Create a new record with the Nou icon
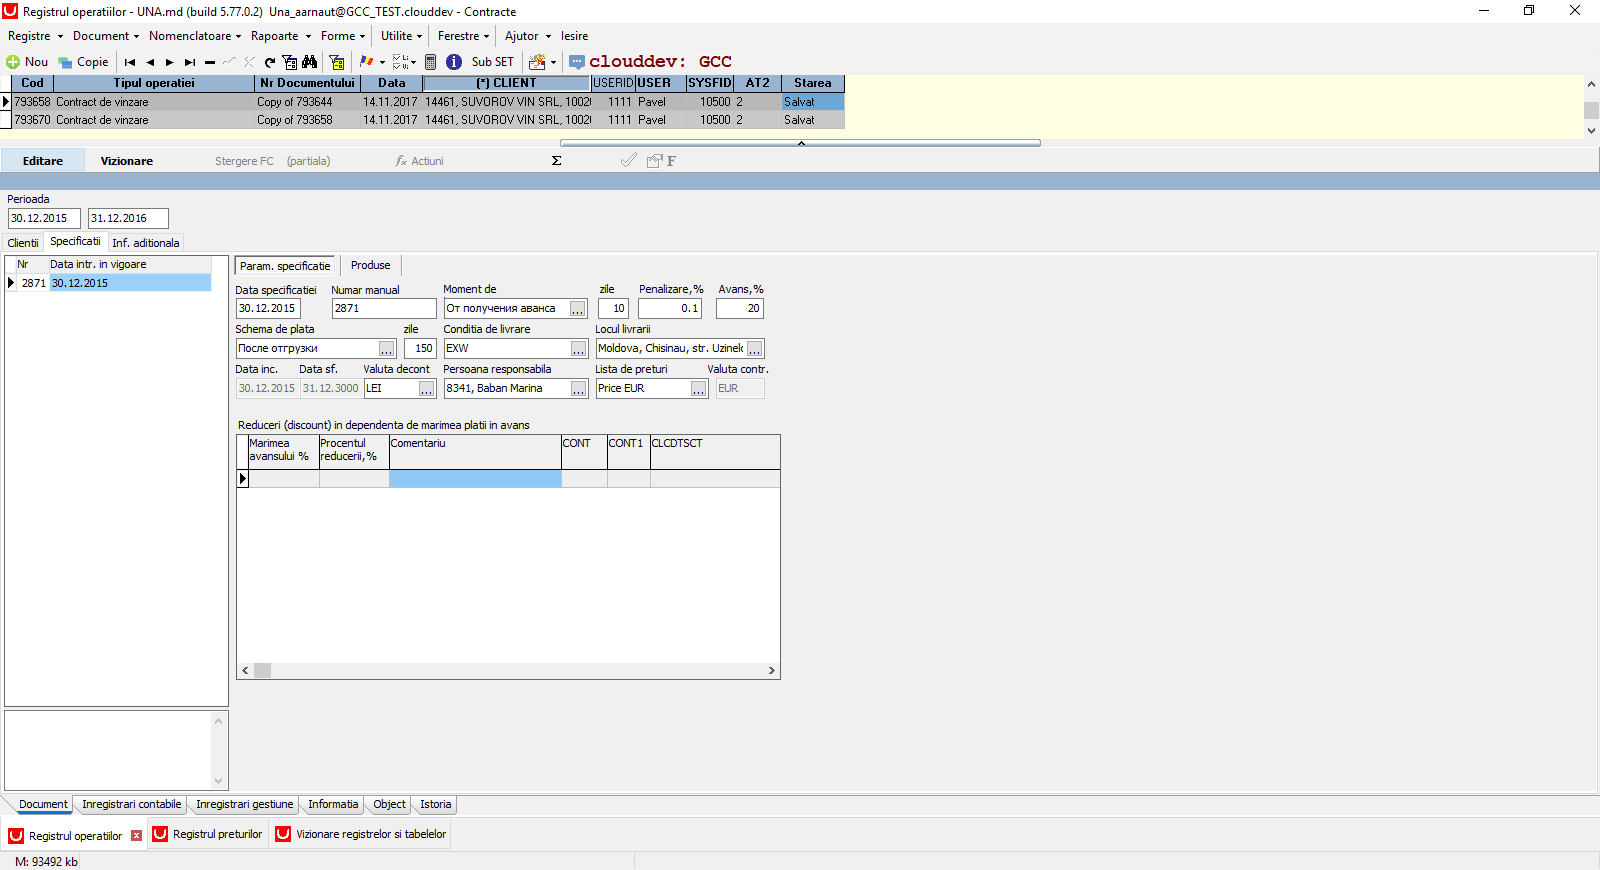 click(14, 62)
